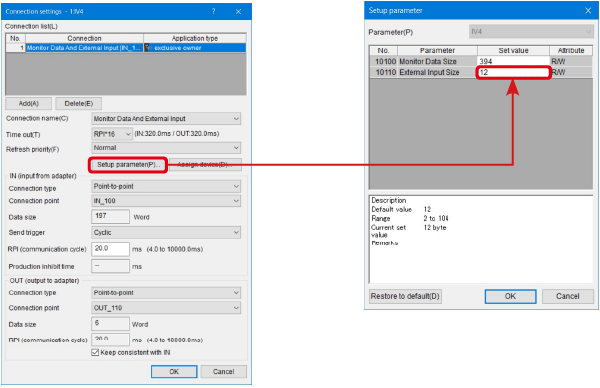The height and width of the screenshot is (388, 600).
Task: Click the Assign device(D) button
Action: [205, 165]
